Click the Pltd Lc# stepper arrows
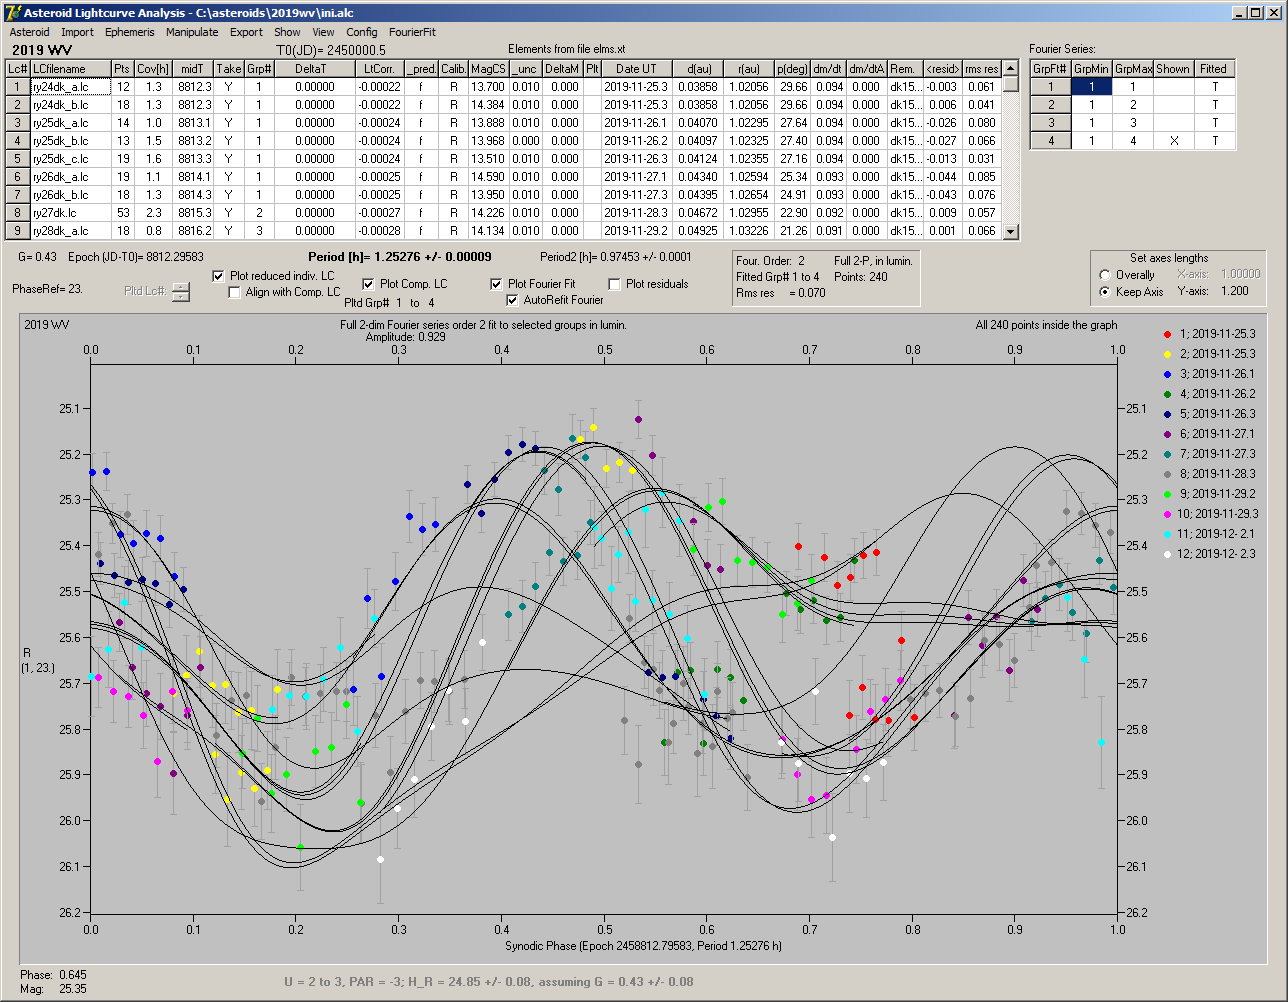The image size is (1288, 1002). click(x=180, y=292)
